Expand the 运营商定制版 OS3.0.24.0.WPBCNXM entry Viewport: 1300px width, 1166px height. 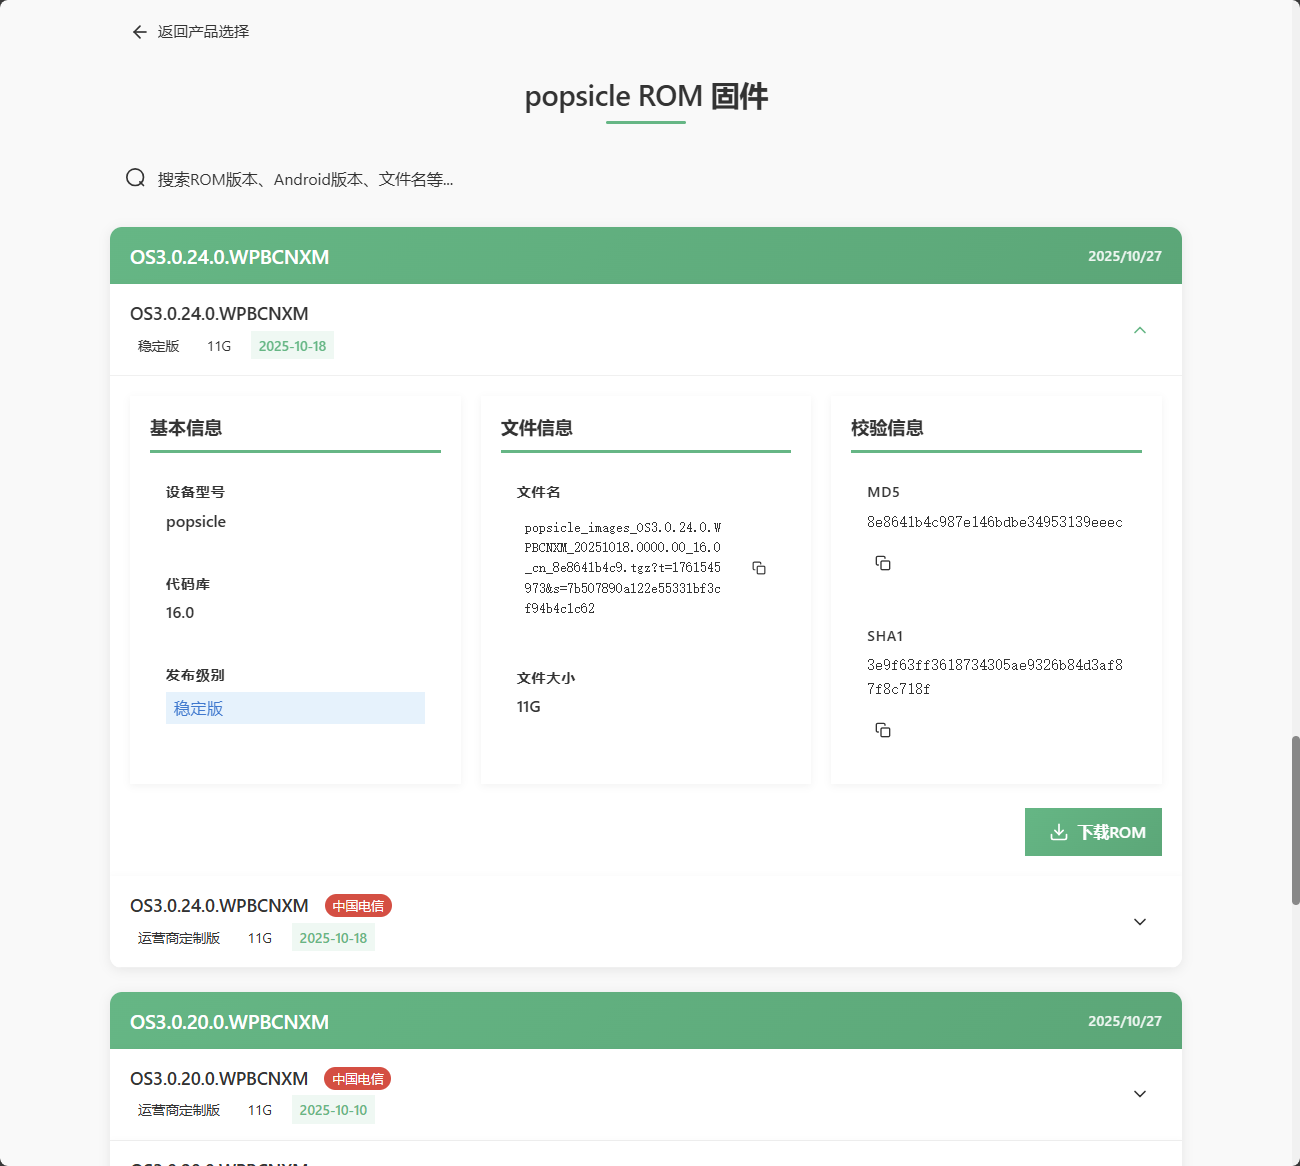click(1139, 921)
